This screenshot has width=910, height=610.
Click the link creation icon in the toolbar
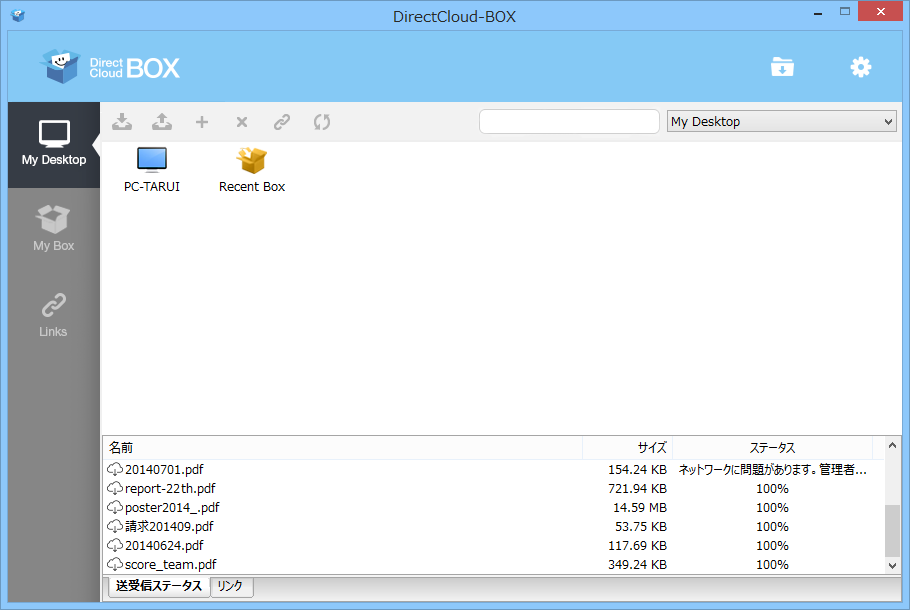click(x=281, y=121)
